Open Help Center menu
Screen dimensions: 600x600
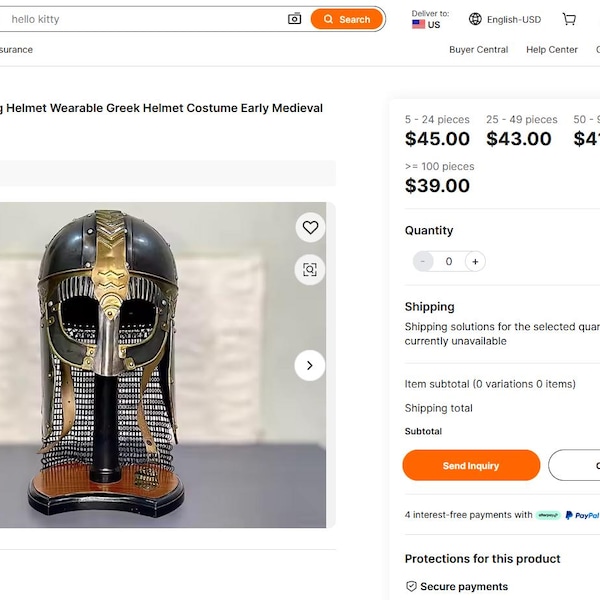(552, 50)
